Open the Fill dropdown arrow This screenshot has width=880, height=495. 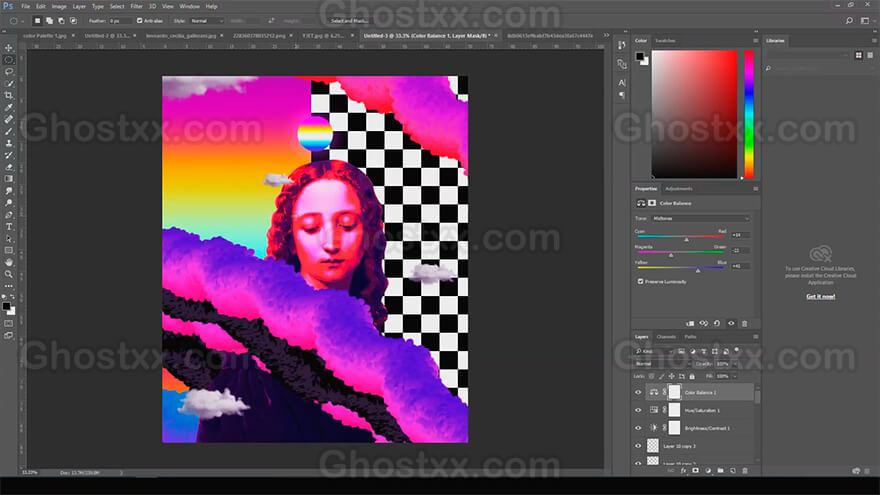pyautogui.click(x=736, y=376)
